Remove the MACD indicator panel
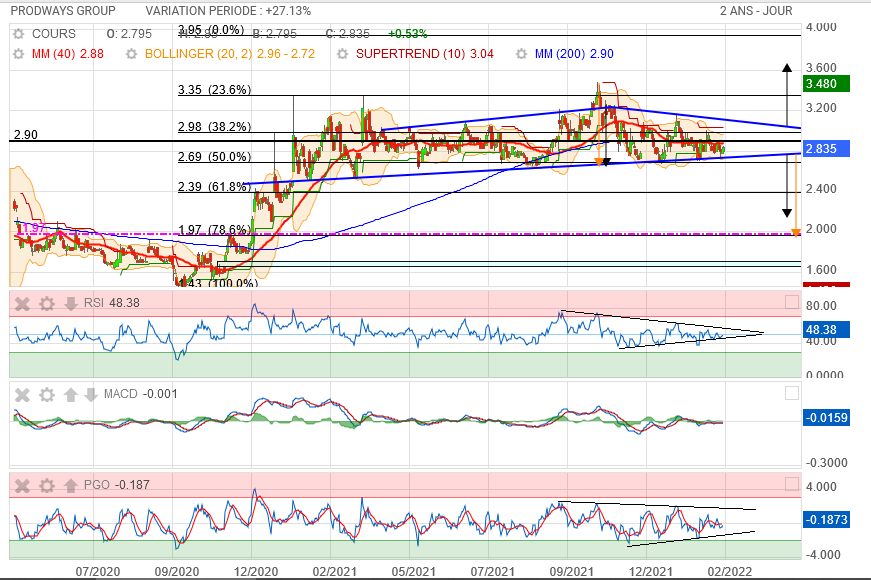871x580 pixels. [x=22, y=394]
